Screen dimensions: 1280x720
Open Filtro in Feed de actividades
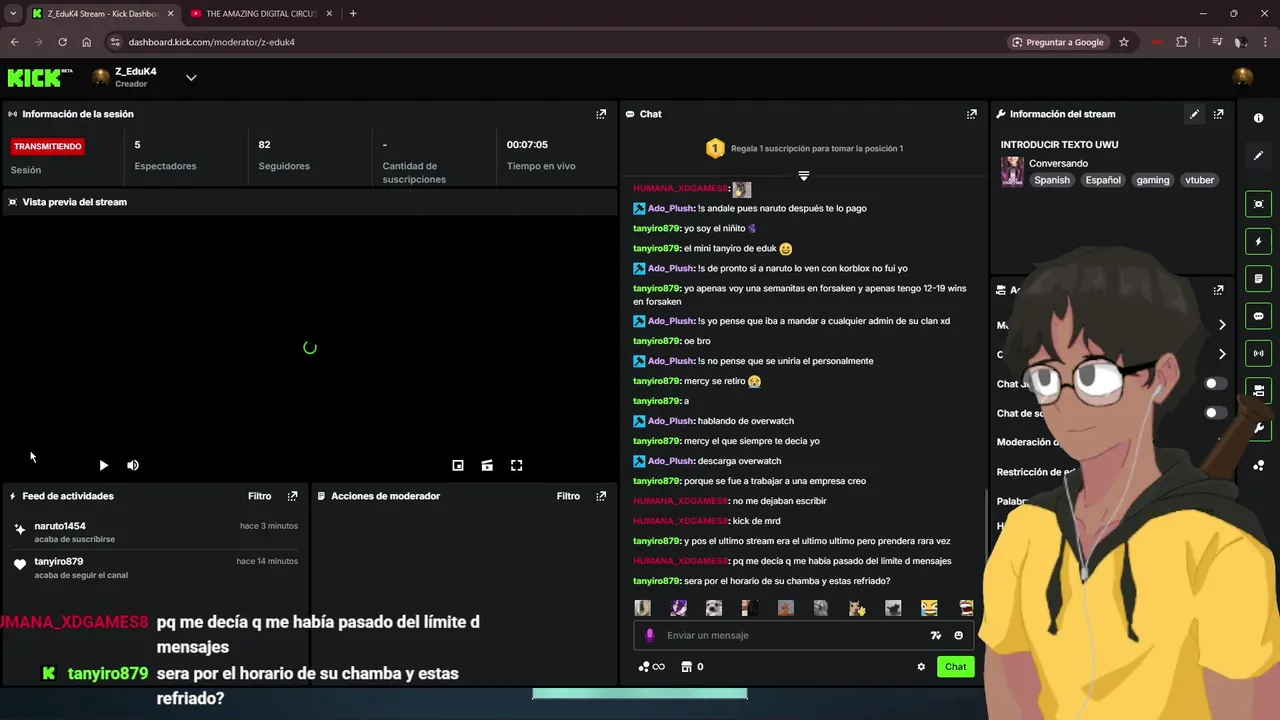coord(259,496)
